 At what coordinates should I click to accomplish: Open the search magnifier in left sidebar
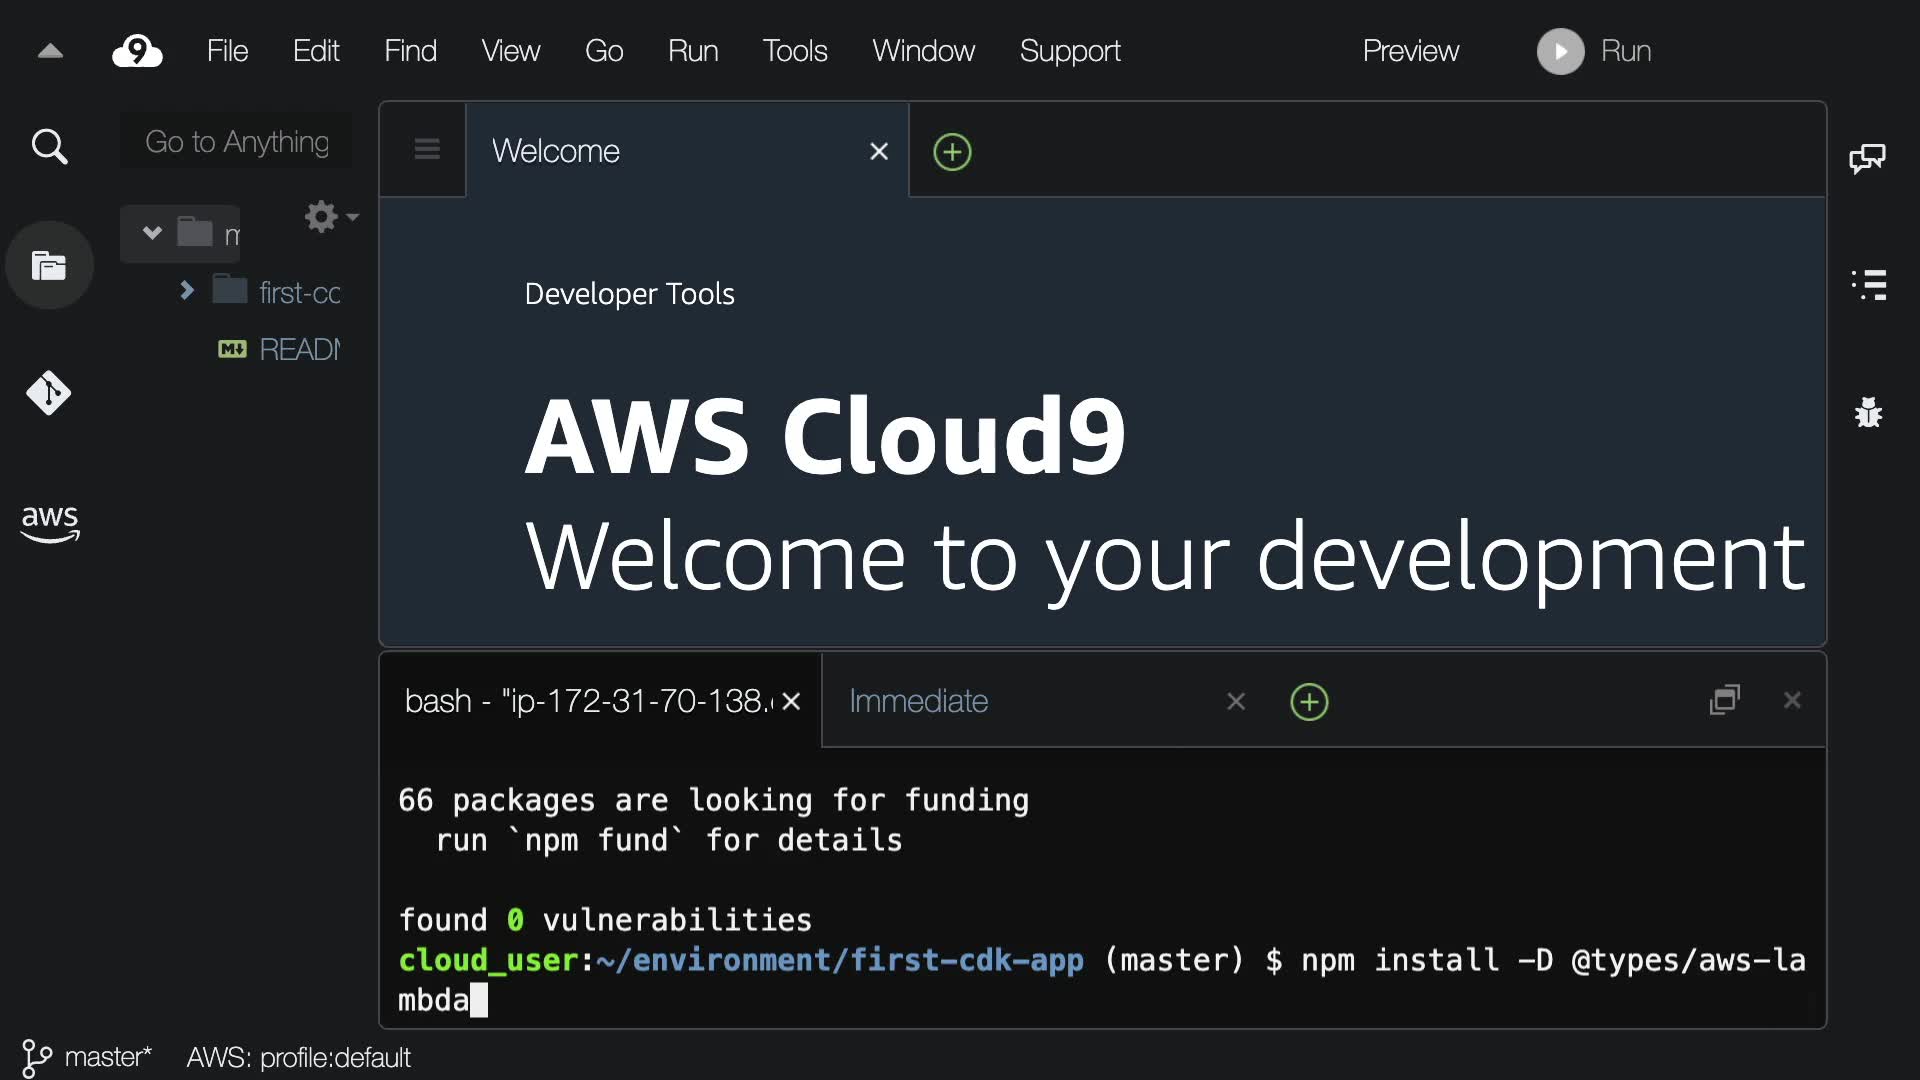49,147
